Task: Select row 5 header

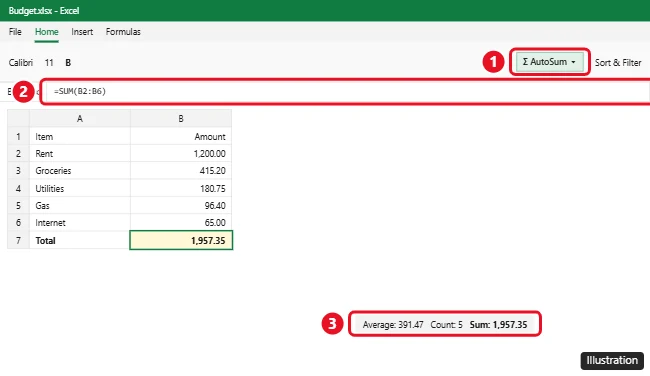Action: coord(18,205)
